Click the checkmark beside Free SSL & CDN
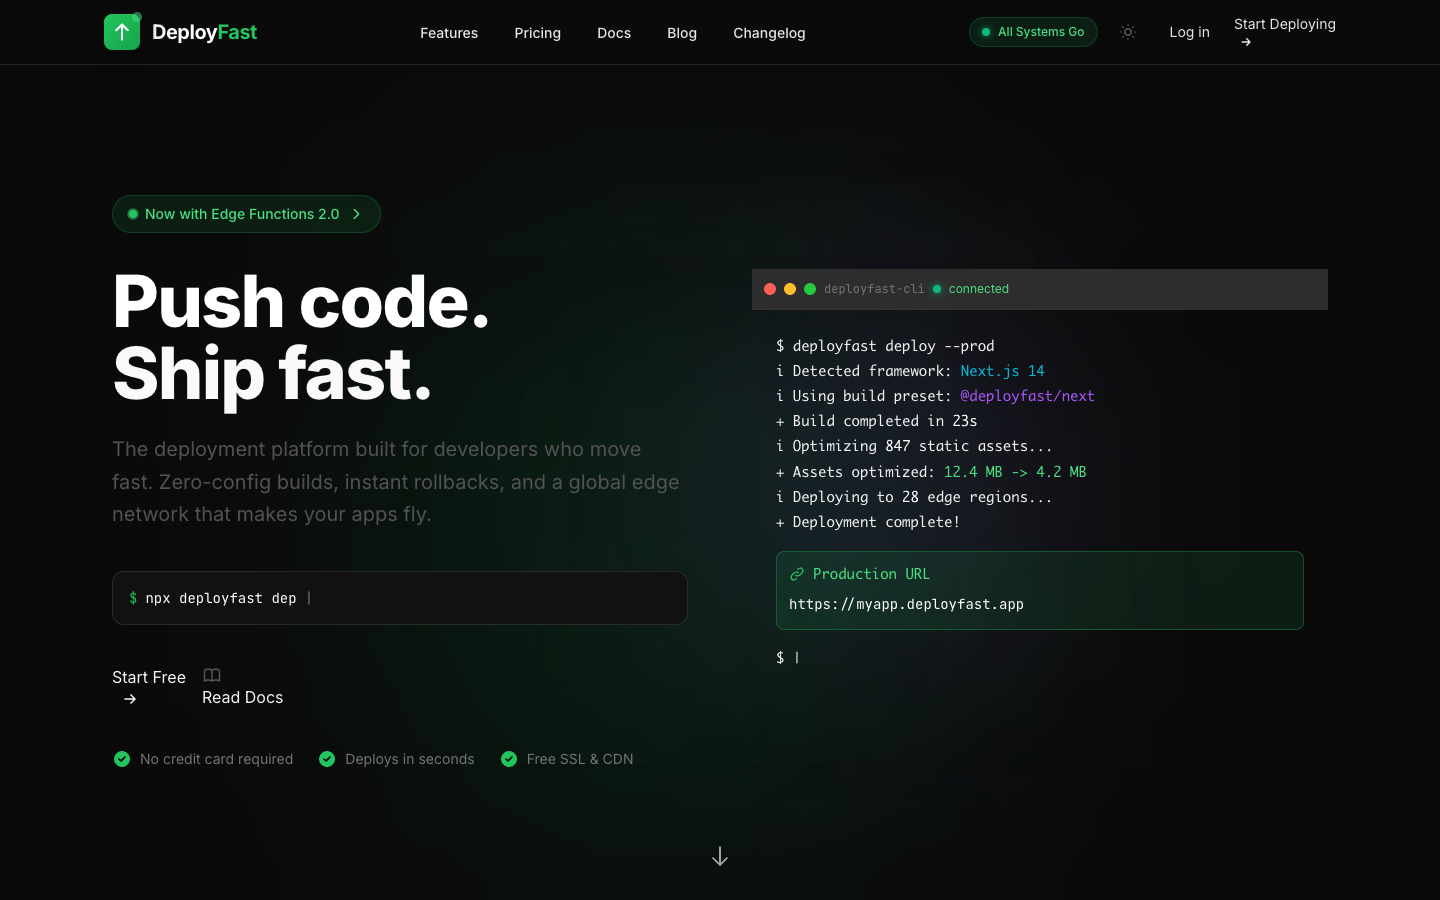 point(510,759)
